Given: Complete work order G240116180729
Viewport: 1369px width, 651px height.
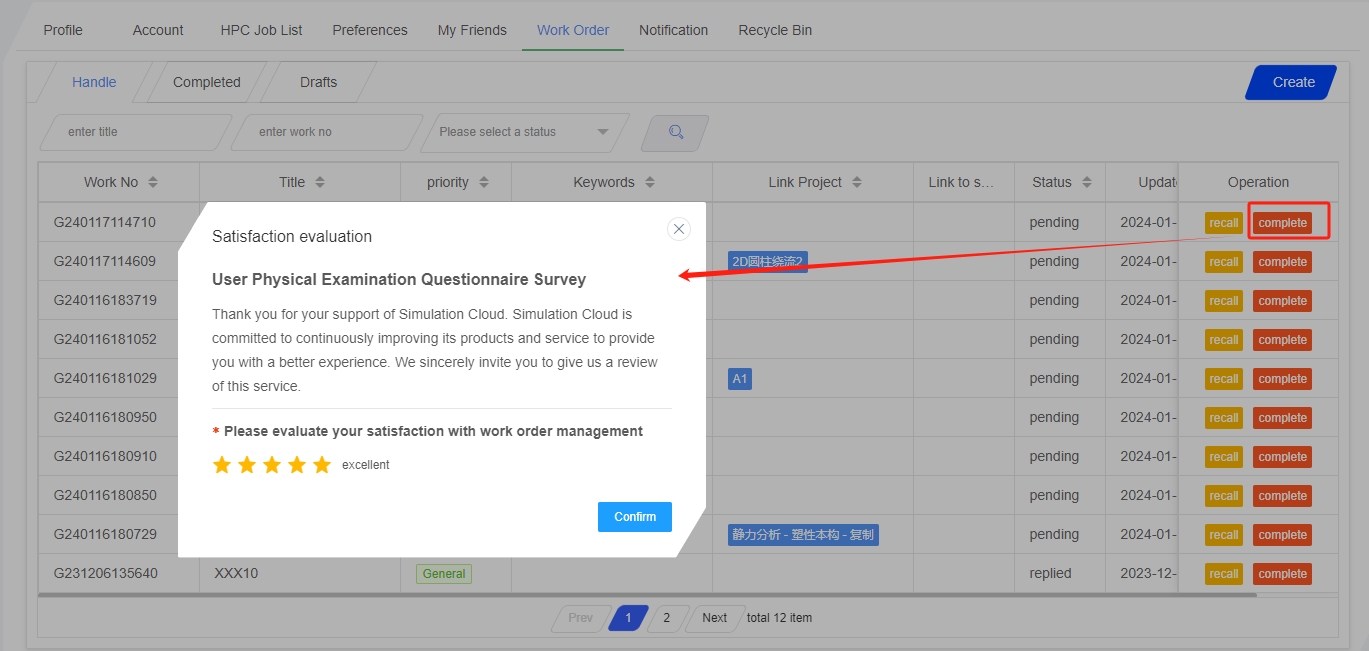Looking at the screenshot, I should (x=1282, y=535).
